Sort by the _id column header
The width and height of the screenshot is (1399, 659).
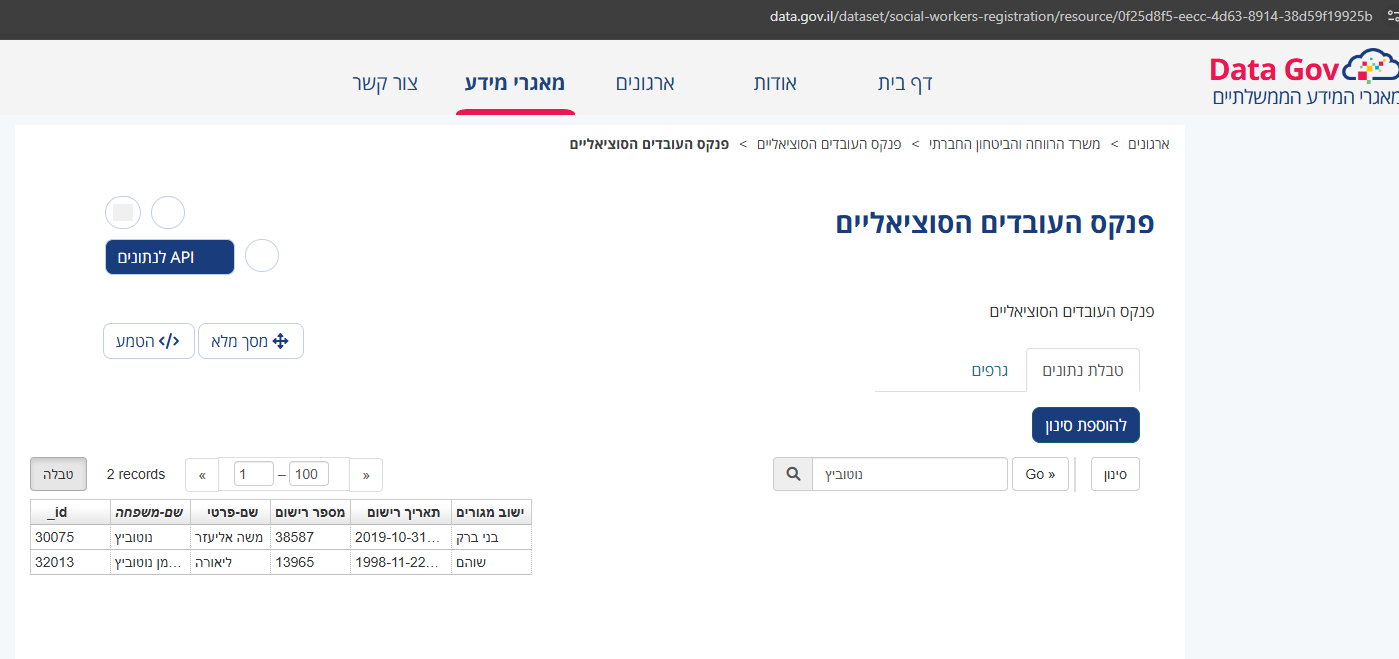click(x=57, y=512)
